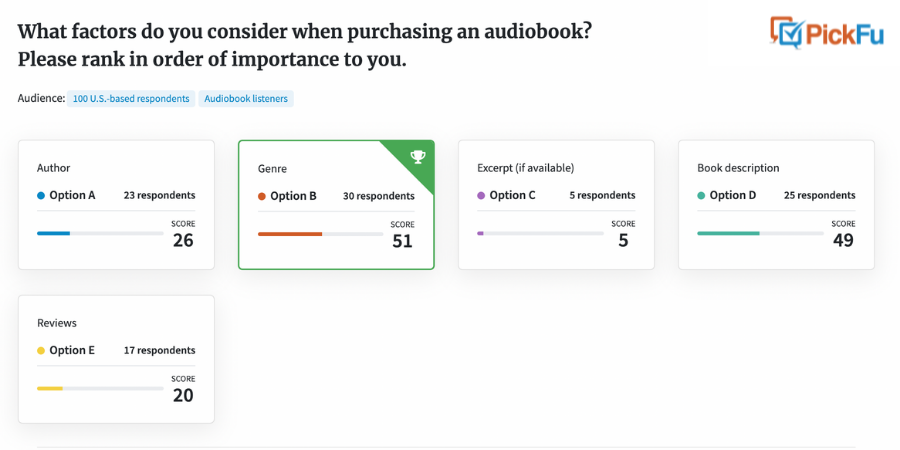Image resolution: width=900 pixels, height=450 pixels.
Task: Select the 100 U.S.-based respondents tag
Action: click(131, 99)
